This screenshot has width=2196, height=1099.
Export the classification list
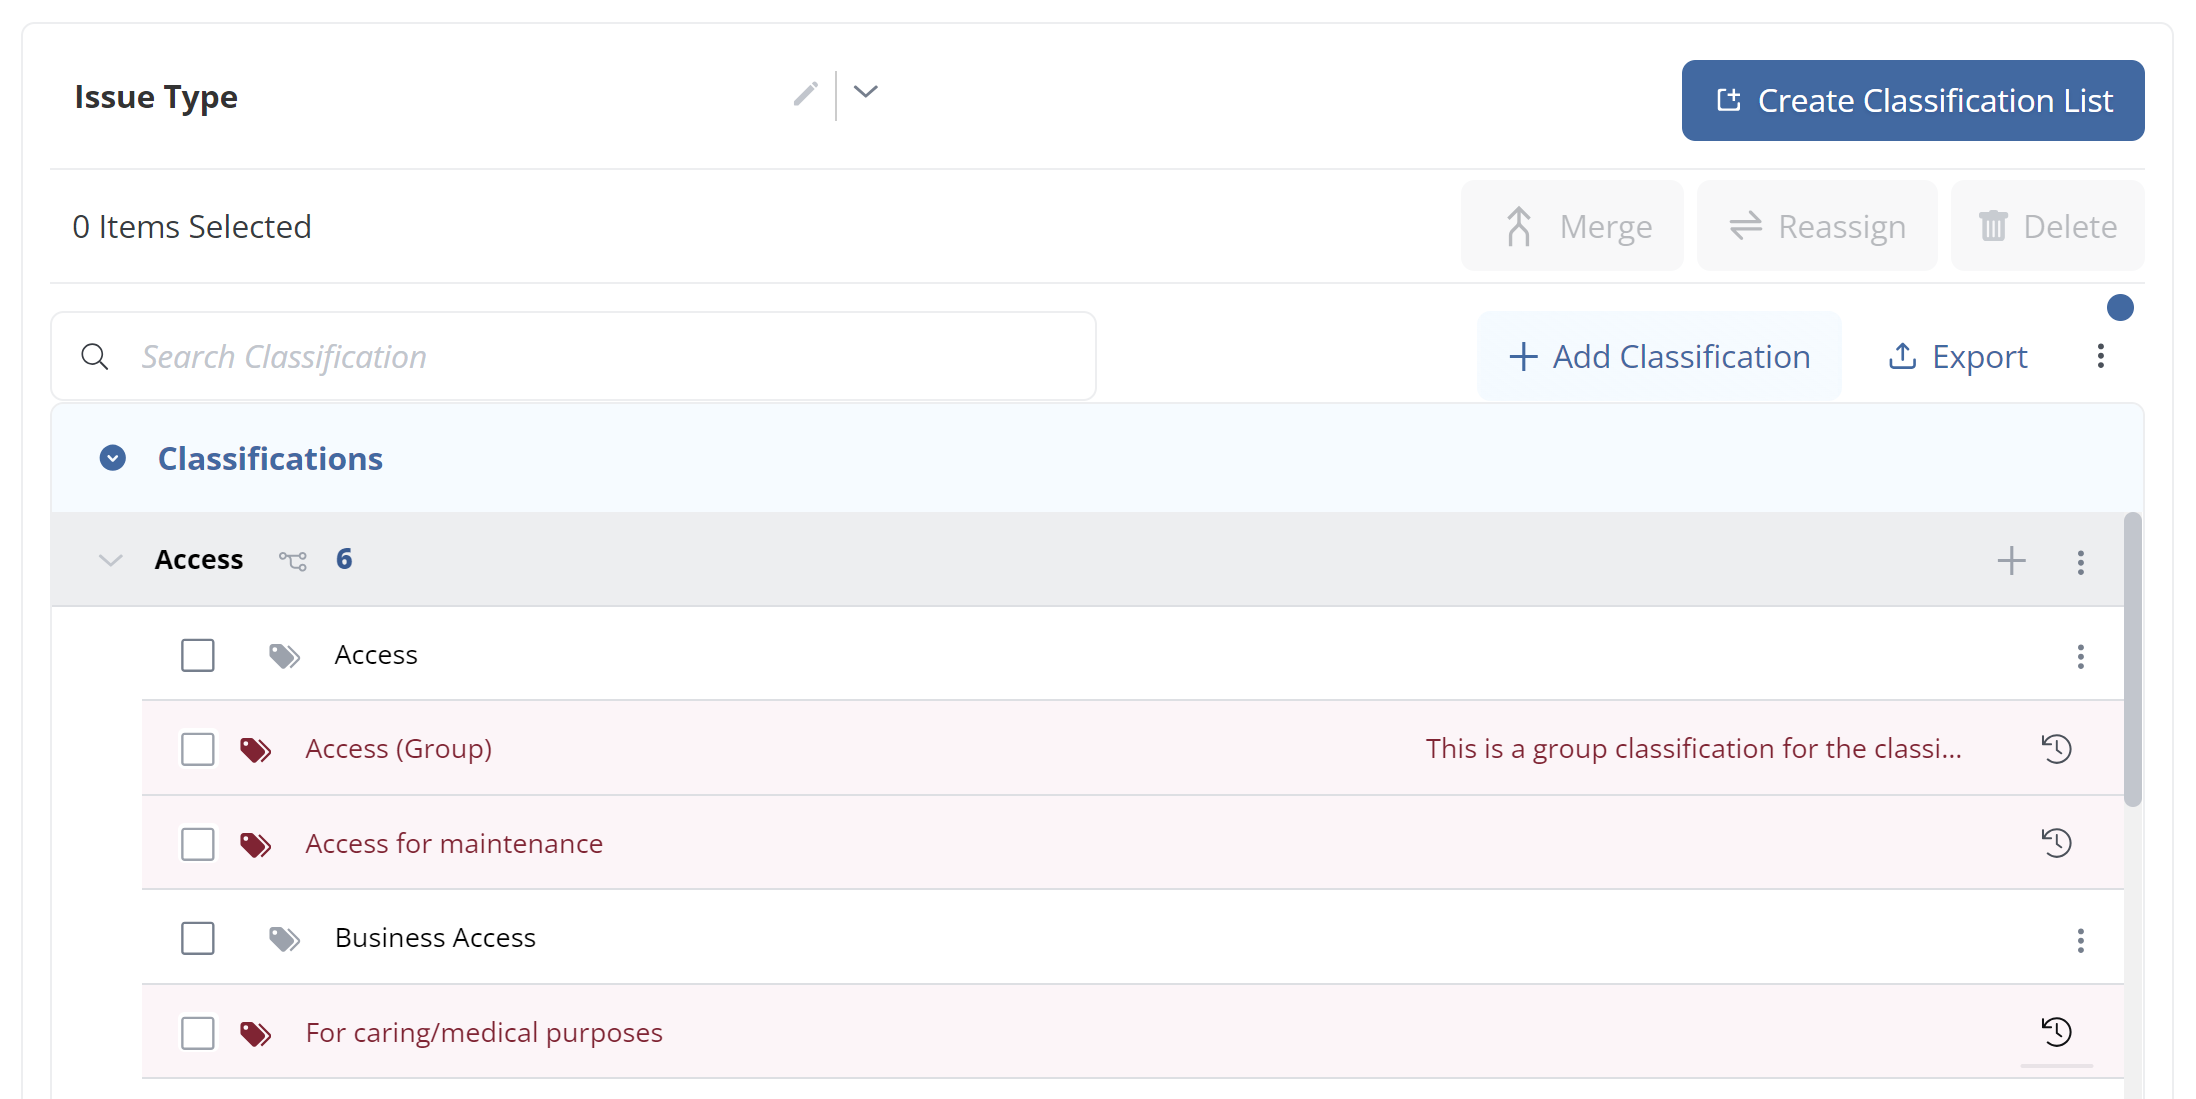click(1957, 356)
